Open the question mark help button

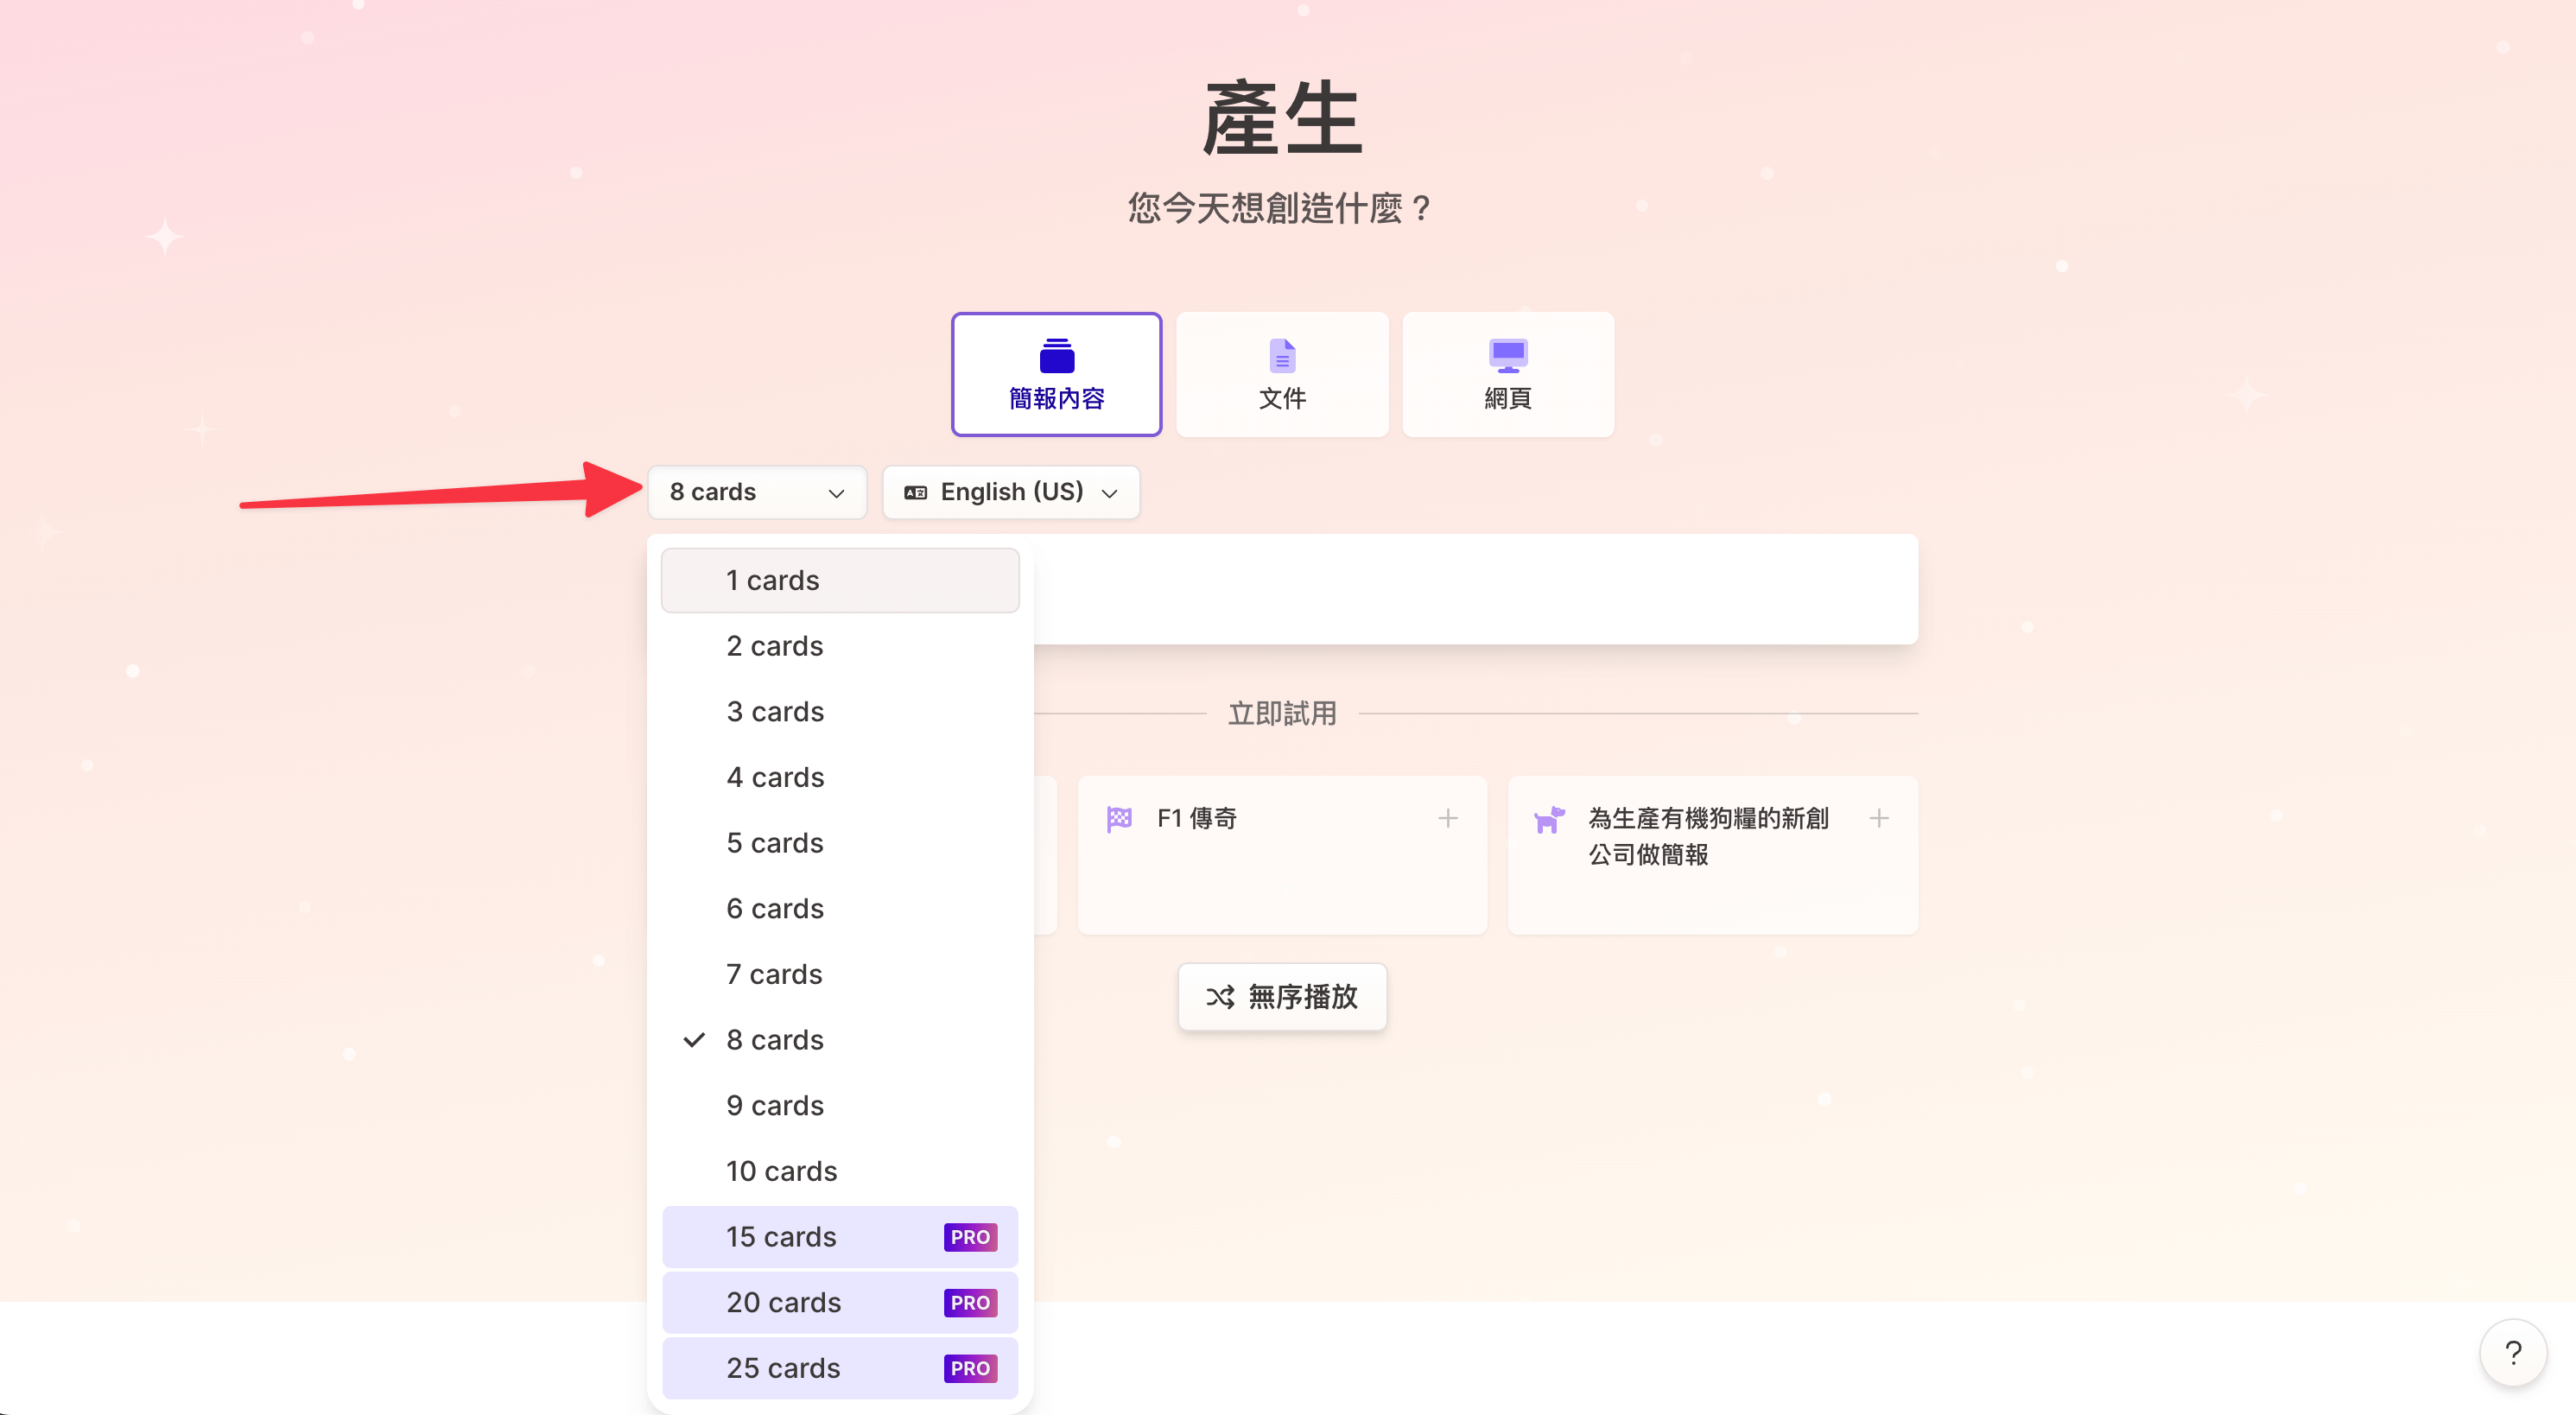click(2512, 1353)
